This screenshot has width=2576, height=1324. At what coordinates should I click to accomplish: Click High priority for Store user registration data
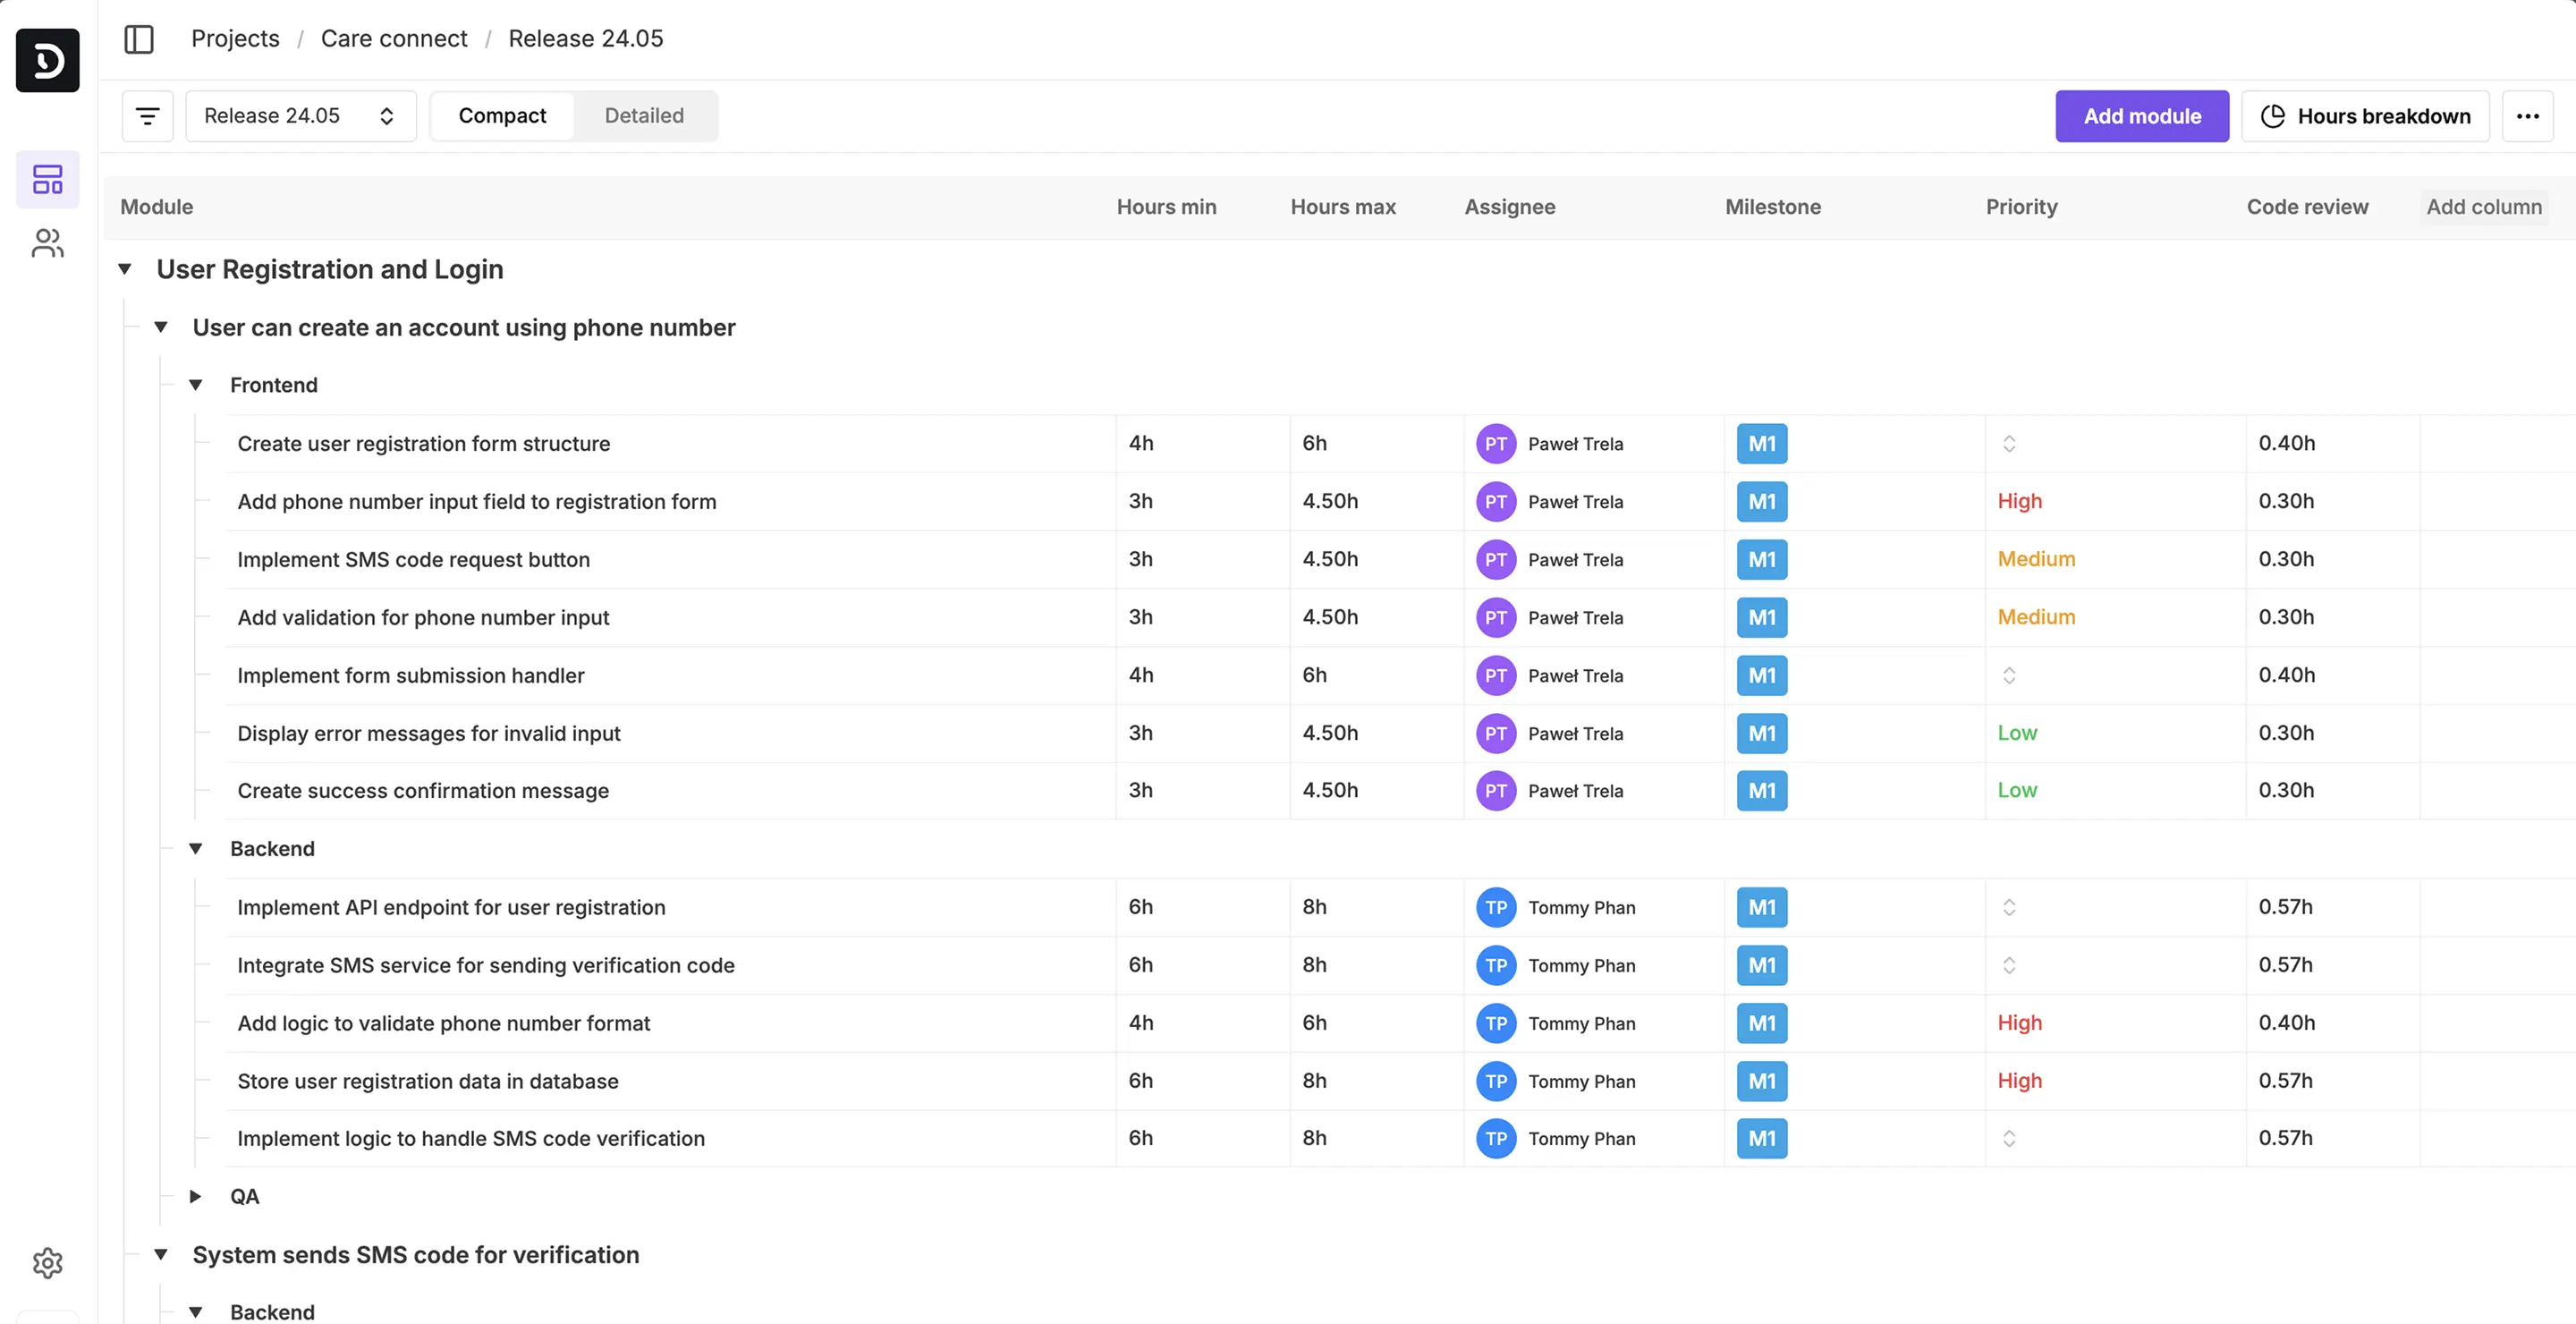click(2019, 1081)
